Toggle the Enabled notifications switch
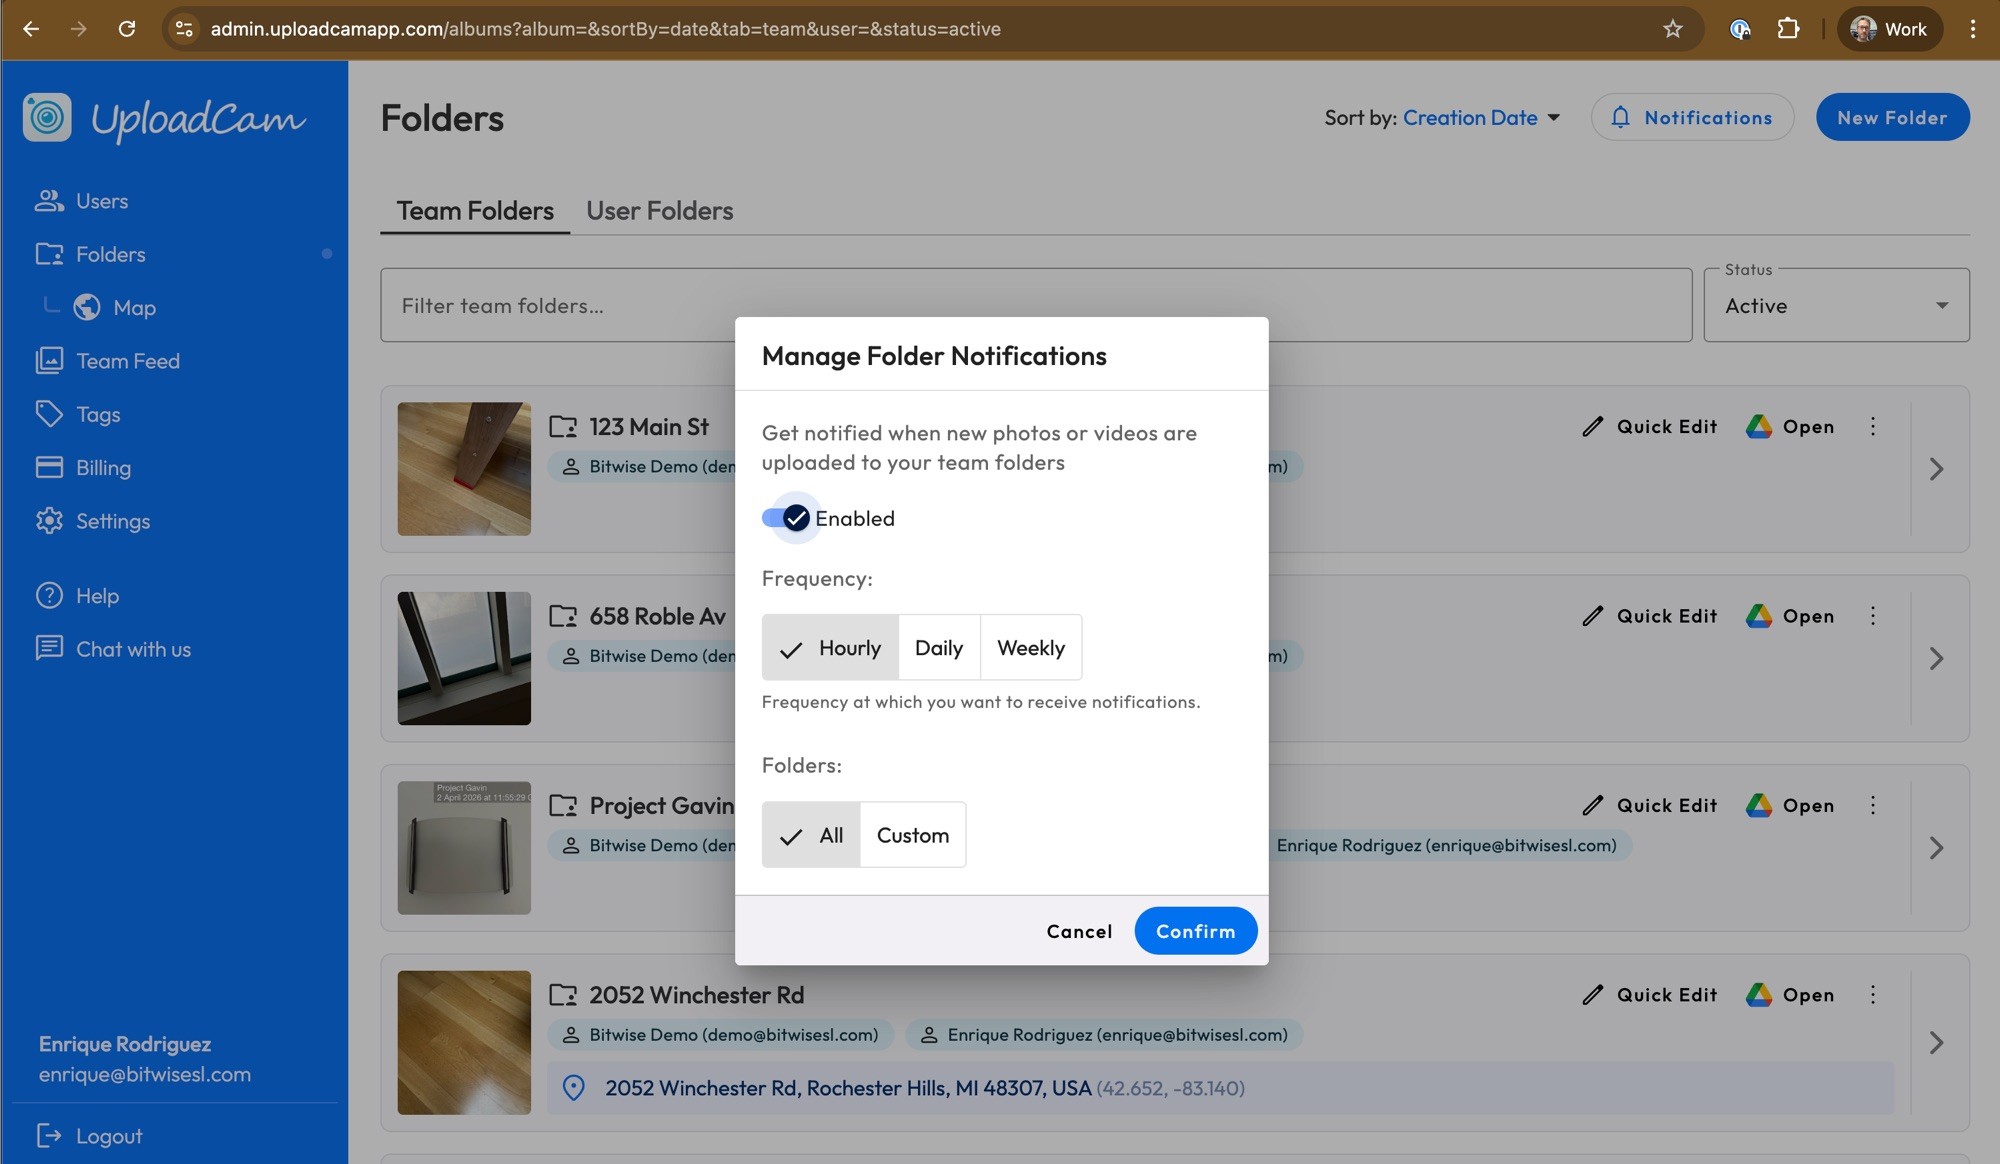 coord(786,518)
